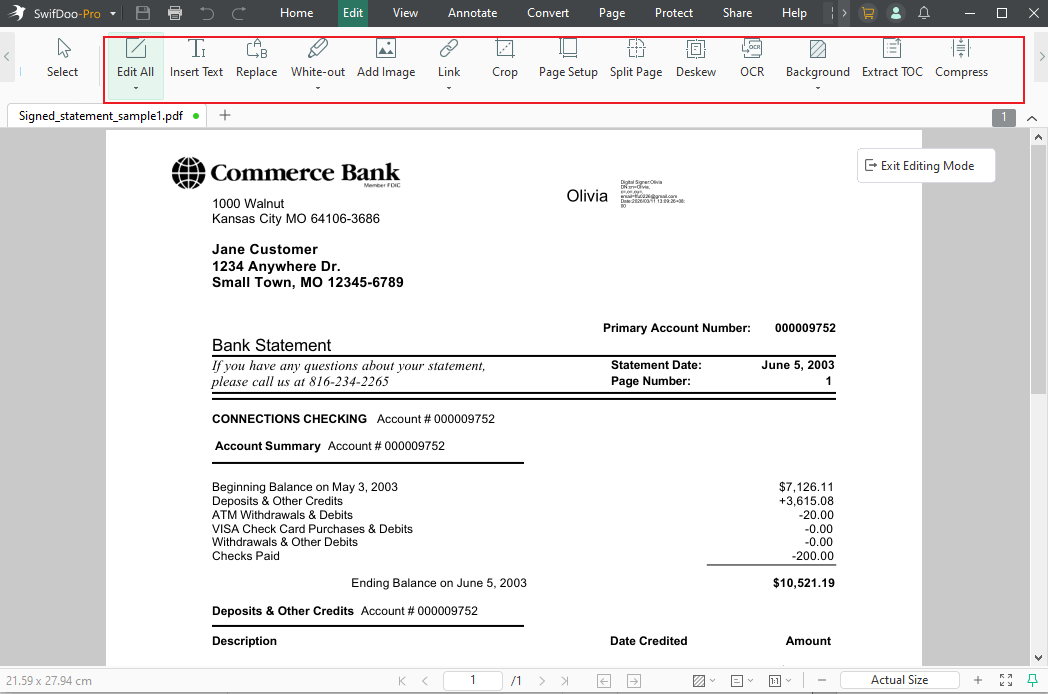This screenshot has width=1048, height=694.
Task: Click the page number input field
Action: coord(473,680)
